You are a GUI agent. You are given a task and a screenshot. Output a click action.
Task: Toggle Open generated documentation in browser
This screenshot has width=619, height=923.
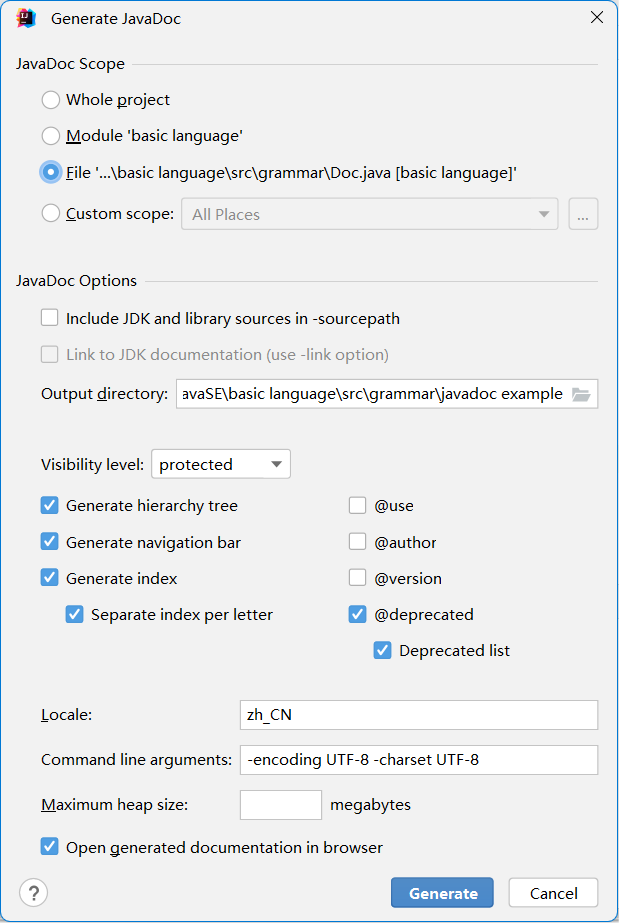49,846
